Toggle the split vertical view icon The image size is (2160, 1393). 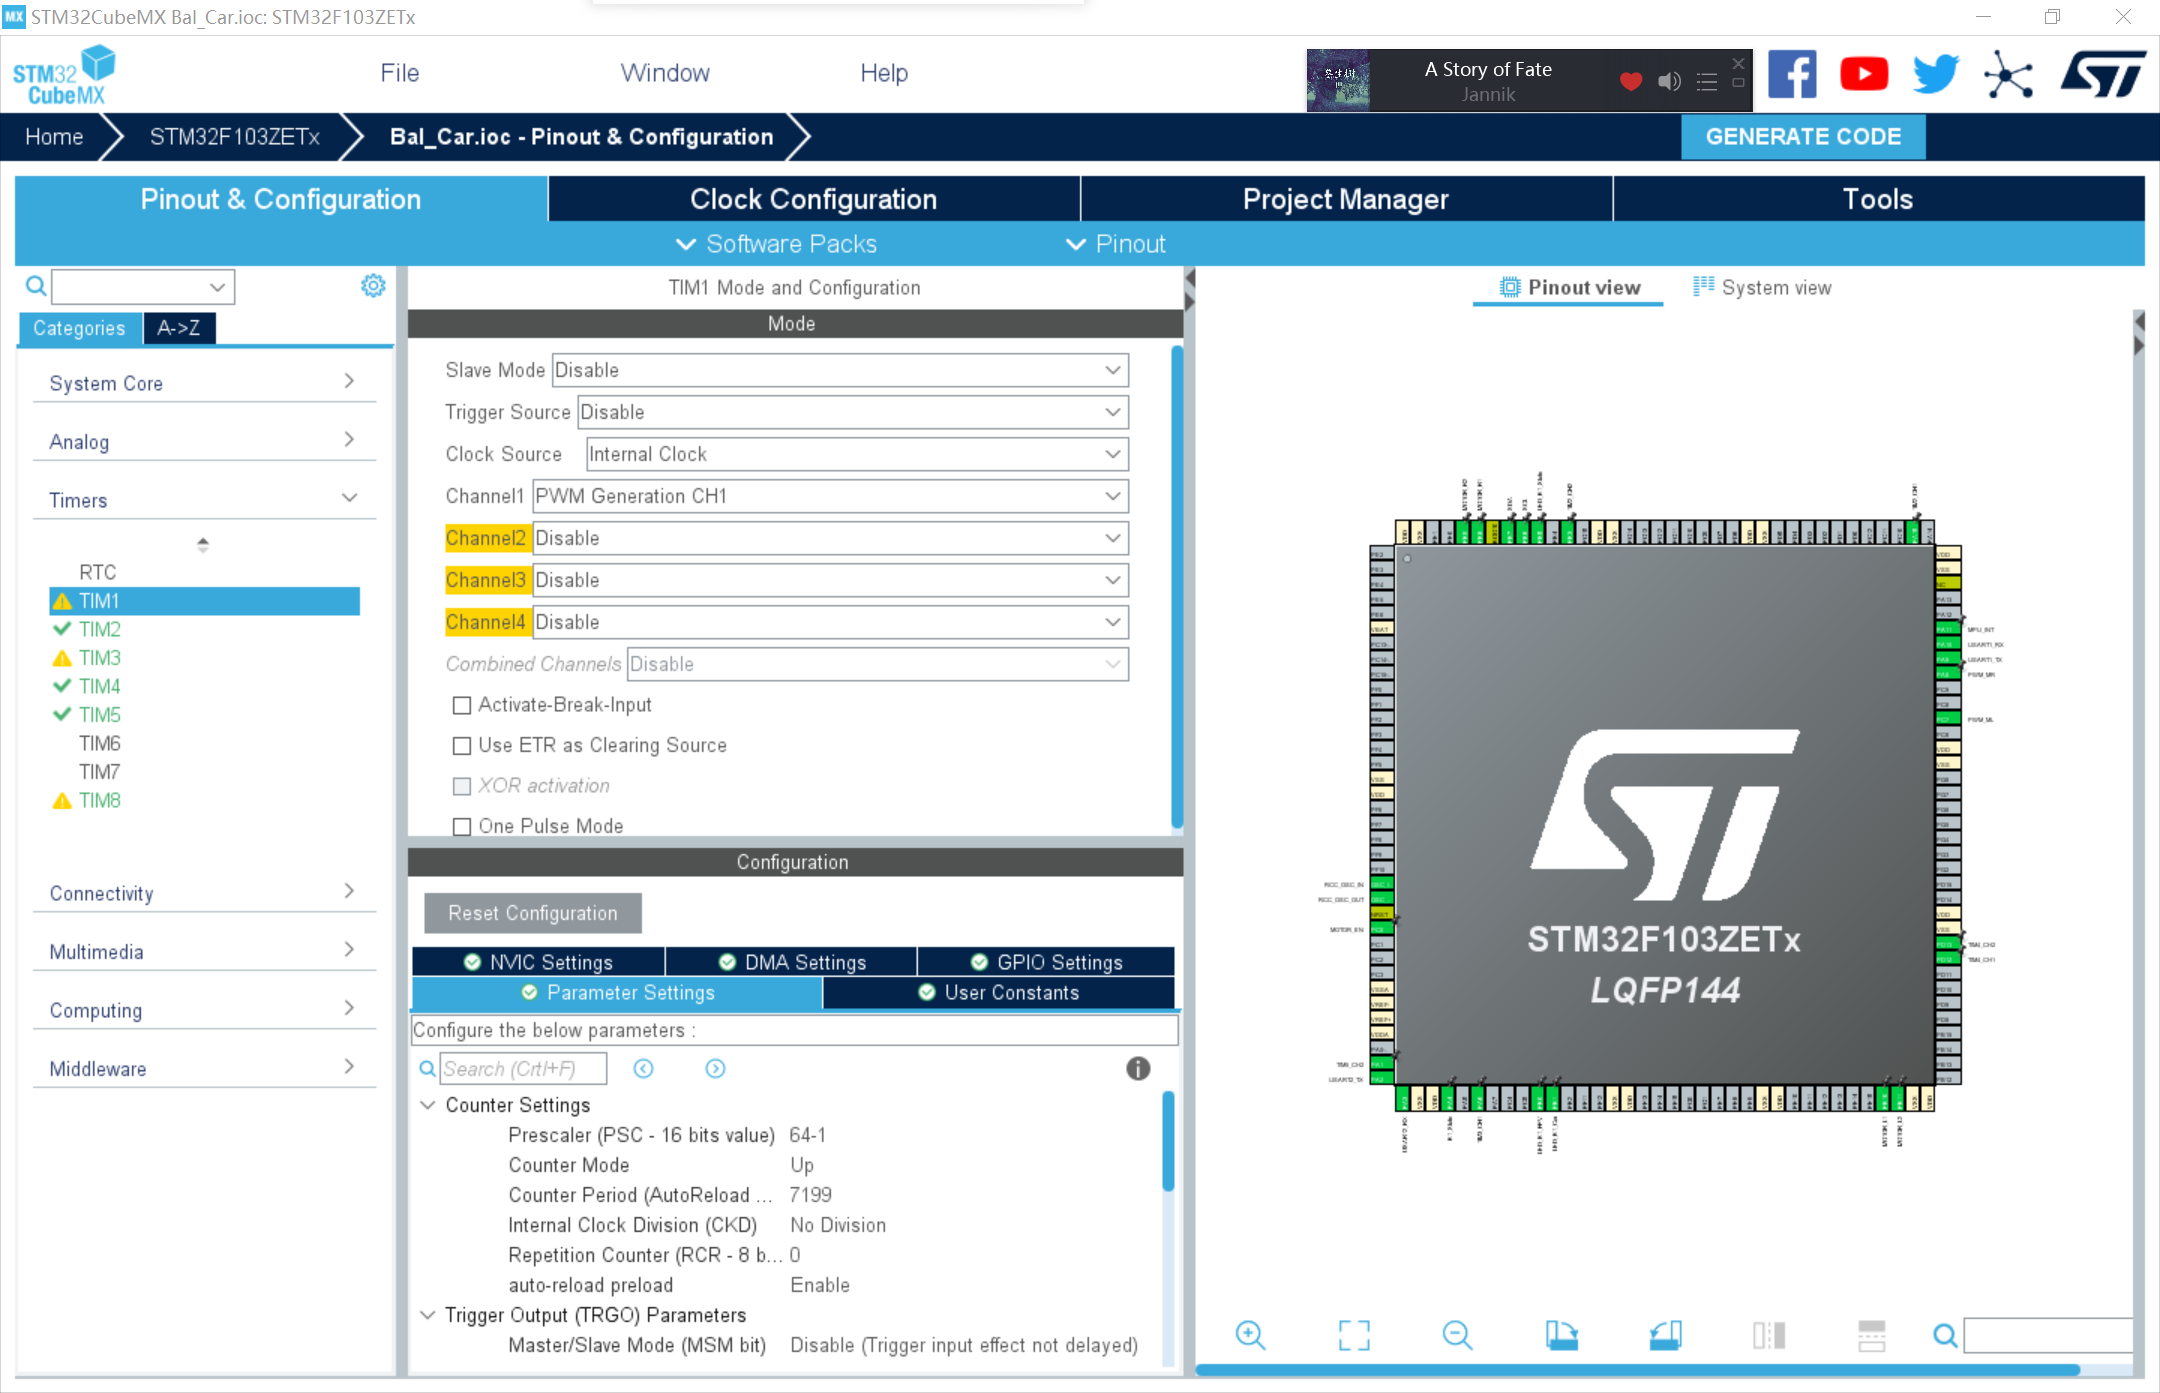click(x=1769, y=1334)
